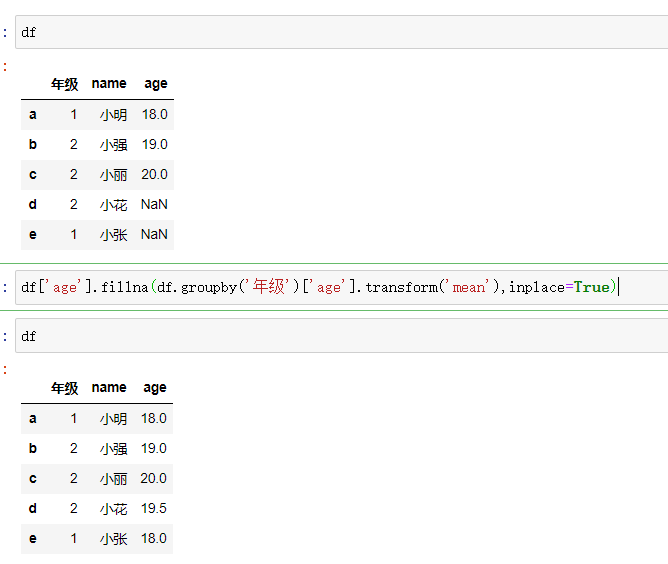Screen dimensions: 668x564
Task: Select 小花 in the lower table
Action: [113, 509]
